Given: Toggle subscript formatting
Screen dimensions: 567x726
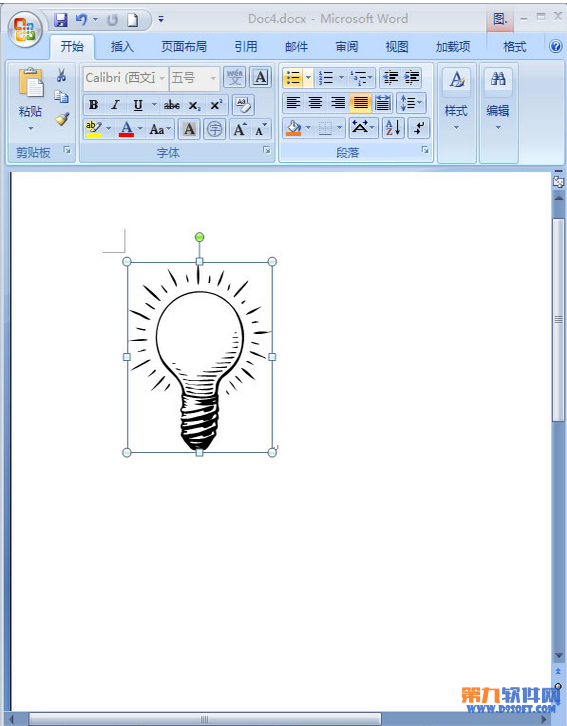Looking at the screenshot, I should coord(194,105).
